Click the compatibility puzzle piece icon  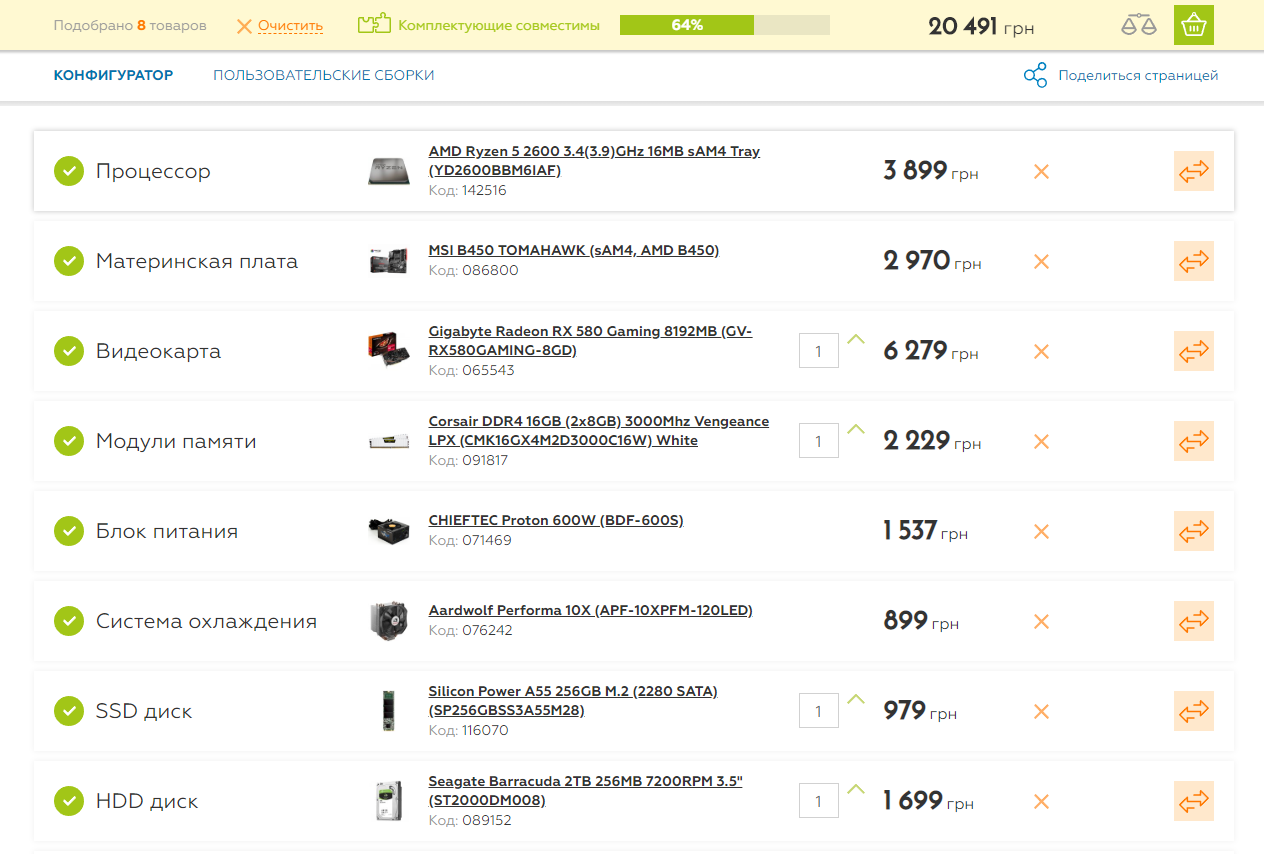(x=374, y=24)
